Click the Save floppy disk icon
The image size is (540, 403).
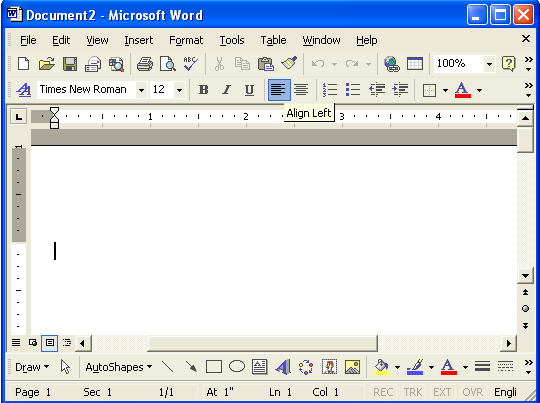[70, 64]
